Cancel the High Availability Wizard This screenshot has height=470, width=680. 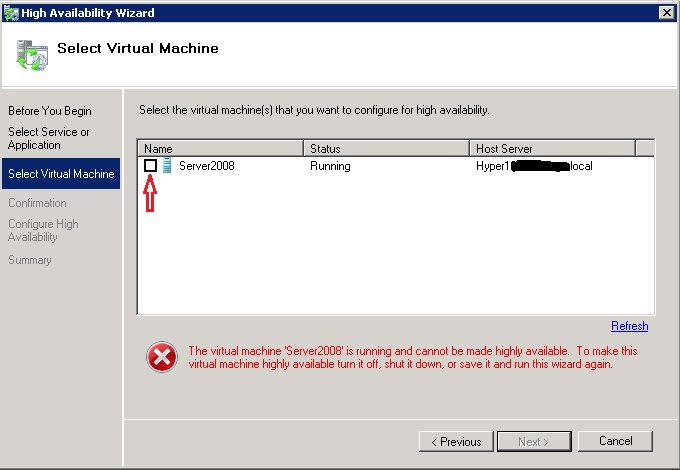click(x=615, y=441)
